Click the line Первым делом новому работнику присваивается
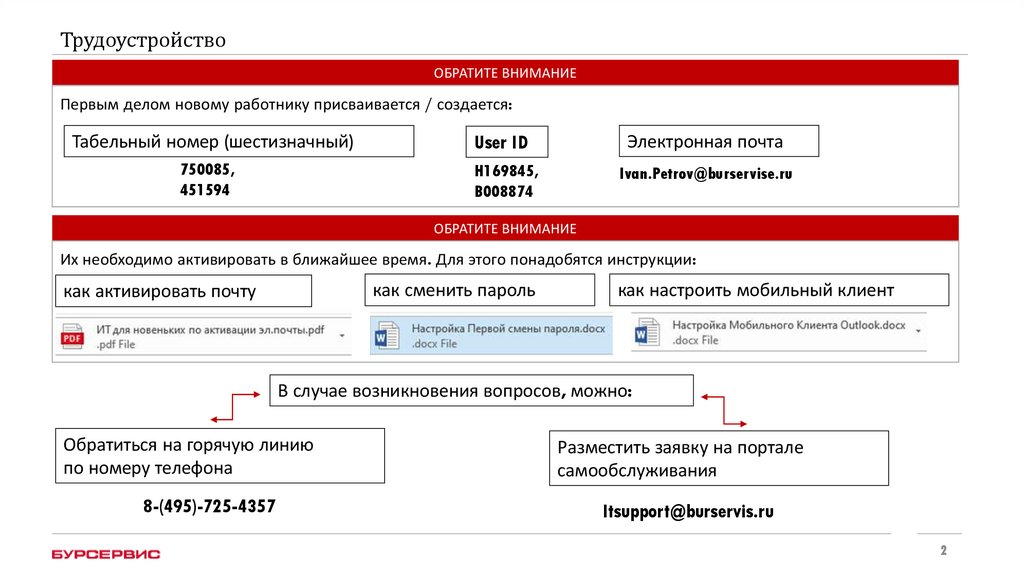Image resolution: width=1024 pixels, height=574 pixels. pyautogui.click(x=286, y=104)
